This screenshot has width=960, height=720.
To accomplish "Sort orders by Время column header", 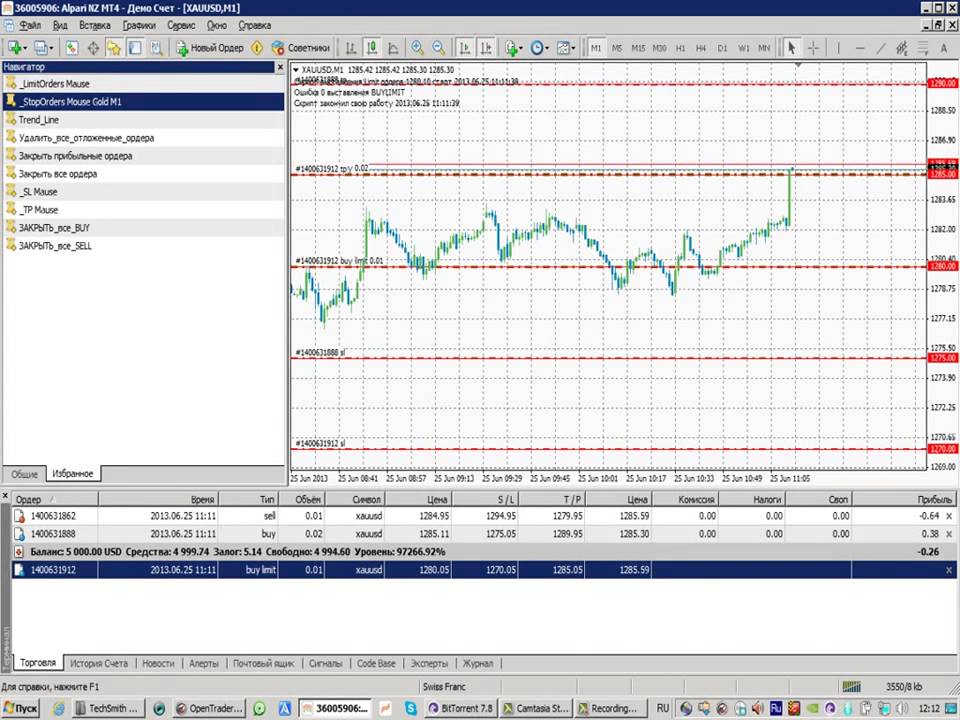I will pos(159,499).
